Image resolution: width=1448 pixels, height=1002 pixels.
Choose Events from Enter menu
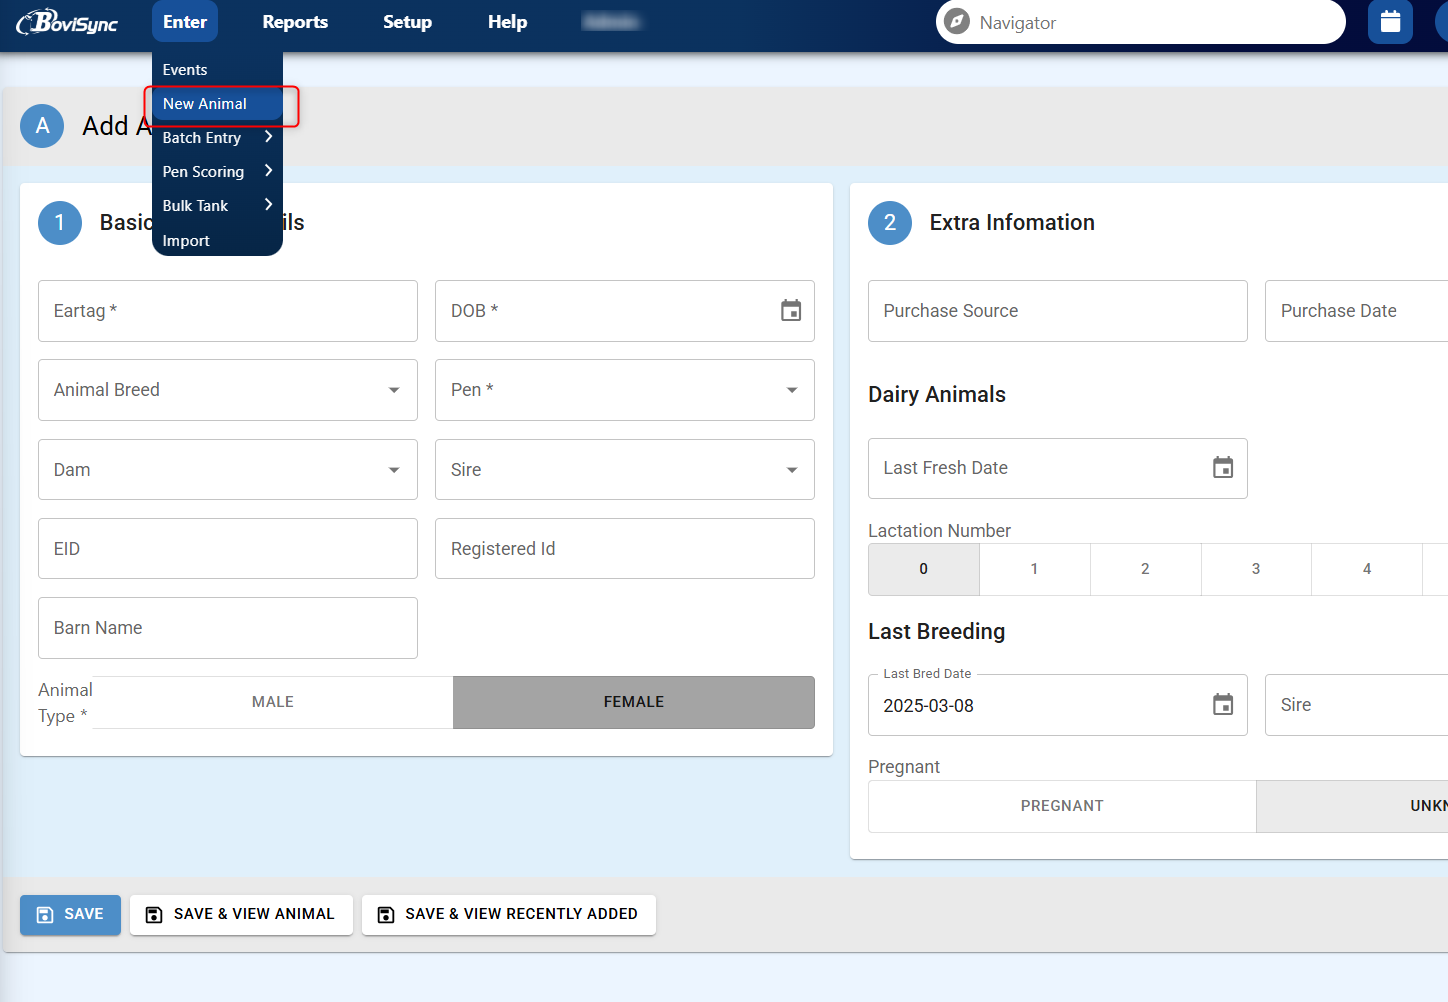pos(217,70)
